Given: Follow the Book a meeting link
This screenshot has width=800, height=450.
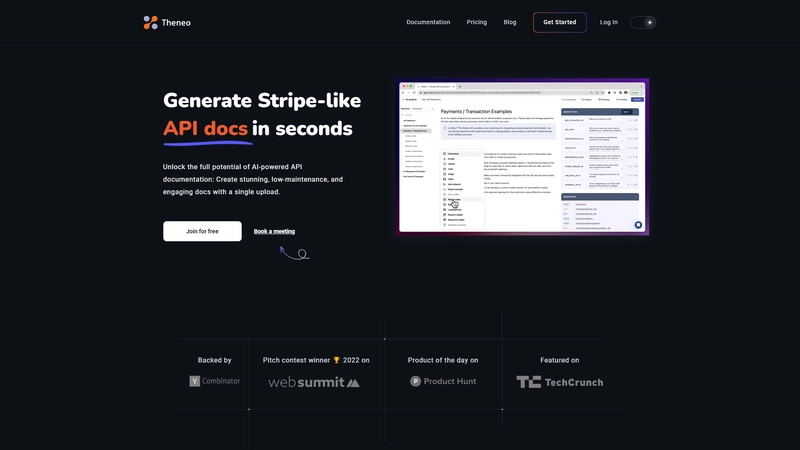Looking at the screenshot, I should (x=274, y=231).
